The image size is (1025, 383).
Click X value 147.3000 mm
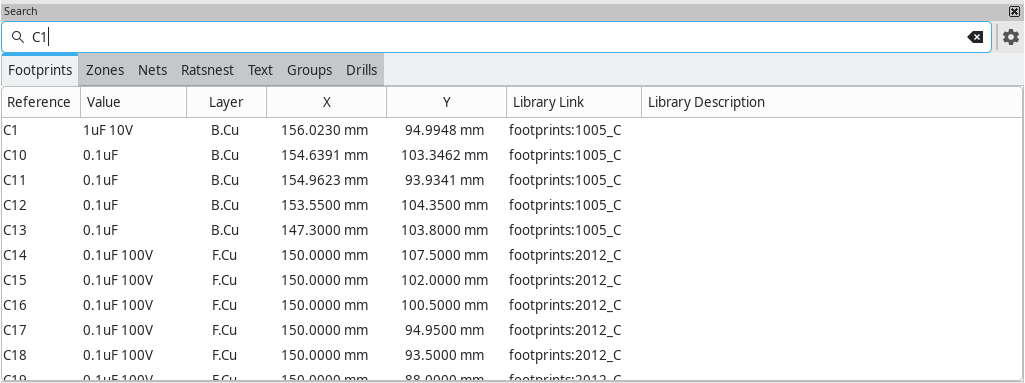(x=324, y=230)
